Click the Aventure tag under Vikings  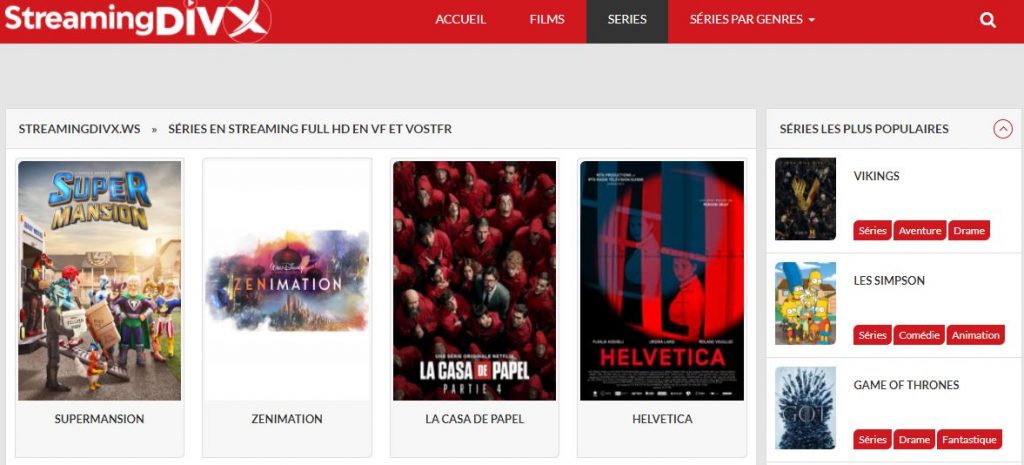pyautogui.click(x=920, y=231)
